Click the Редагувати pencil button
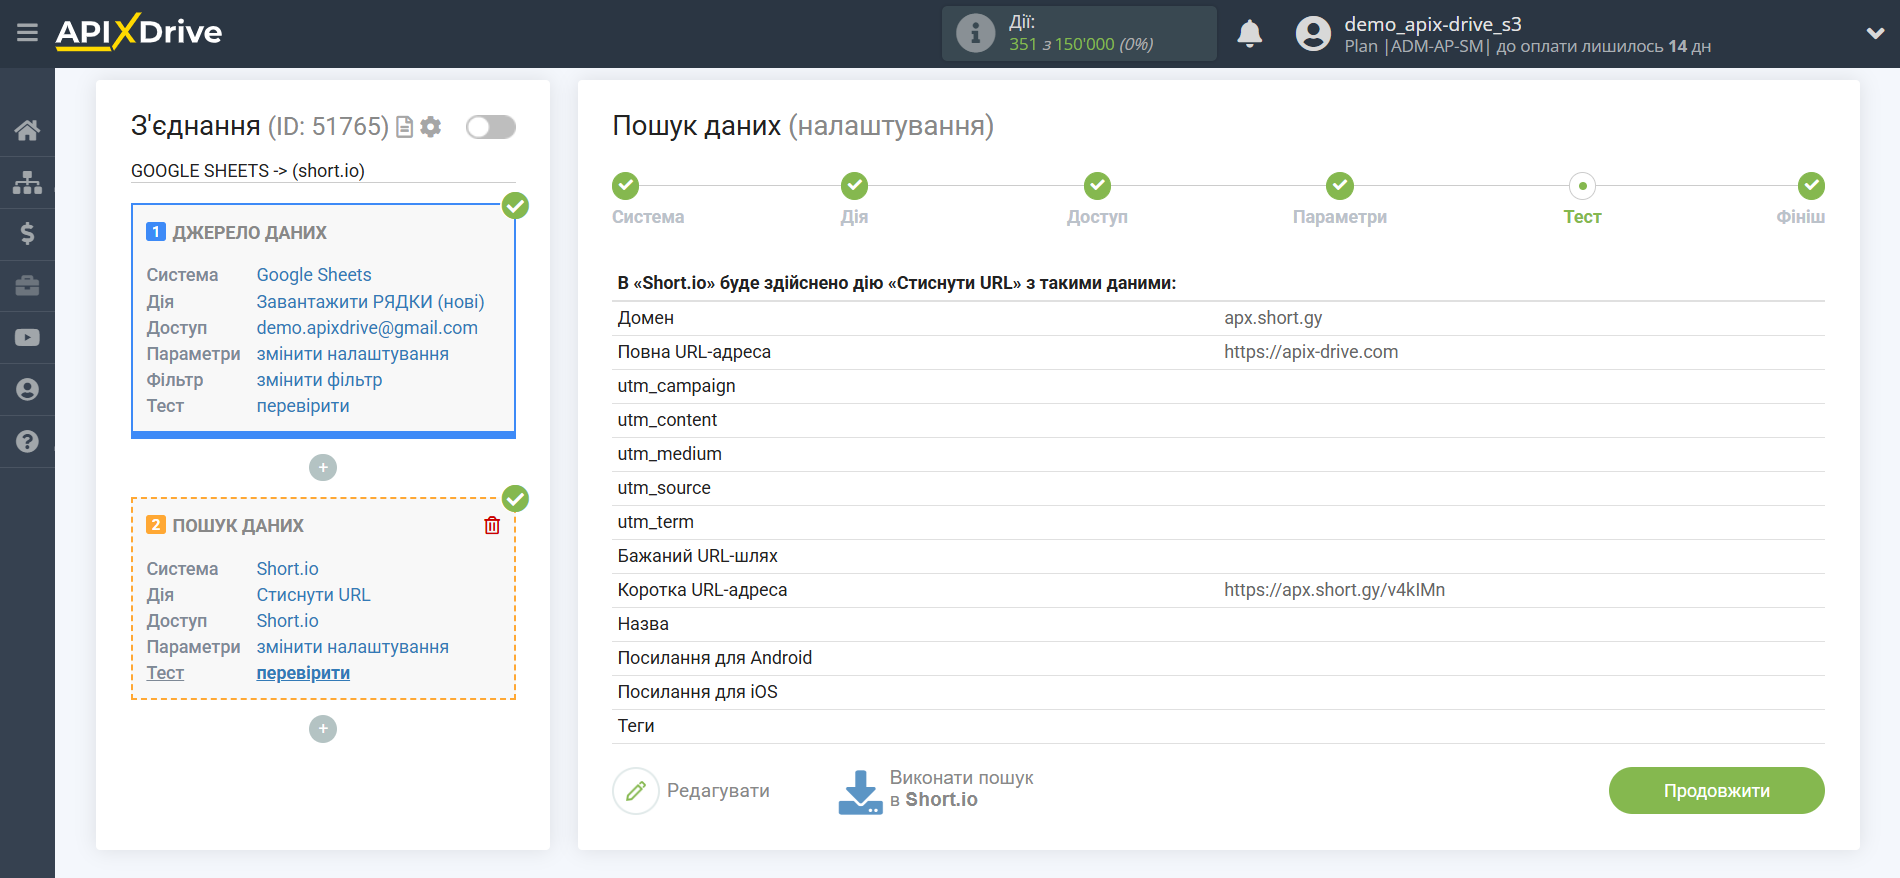The width and height of the screenshot is (1900, 878). (691, 790)
